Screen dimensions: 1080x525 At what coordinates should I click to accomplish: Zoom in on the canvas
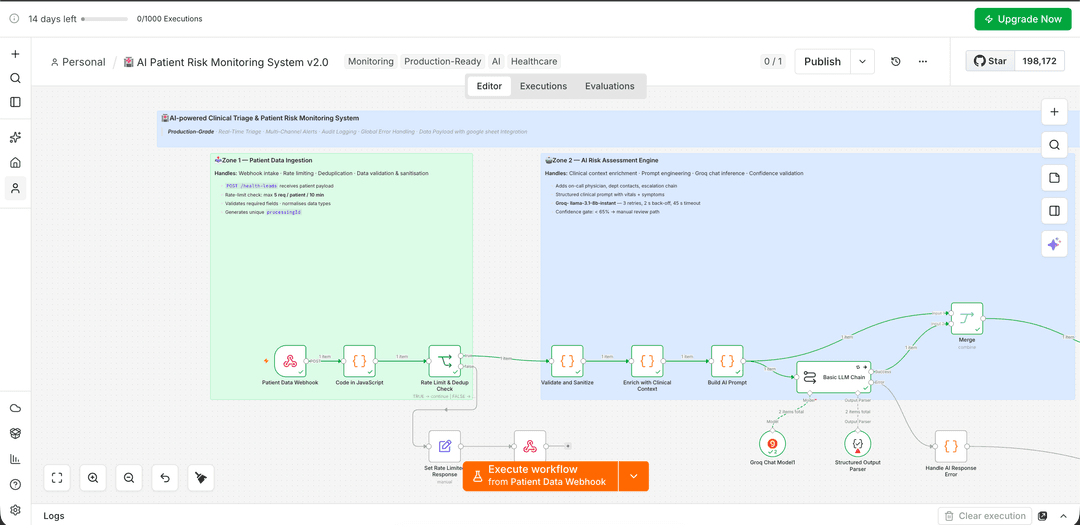[x=93, y=477]
